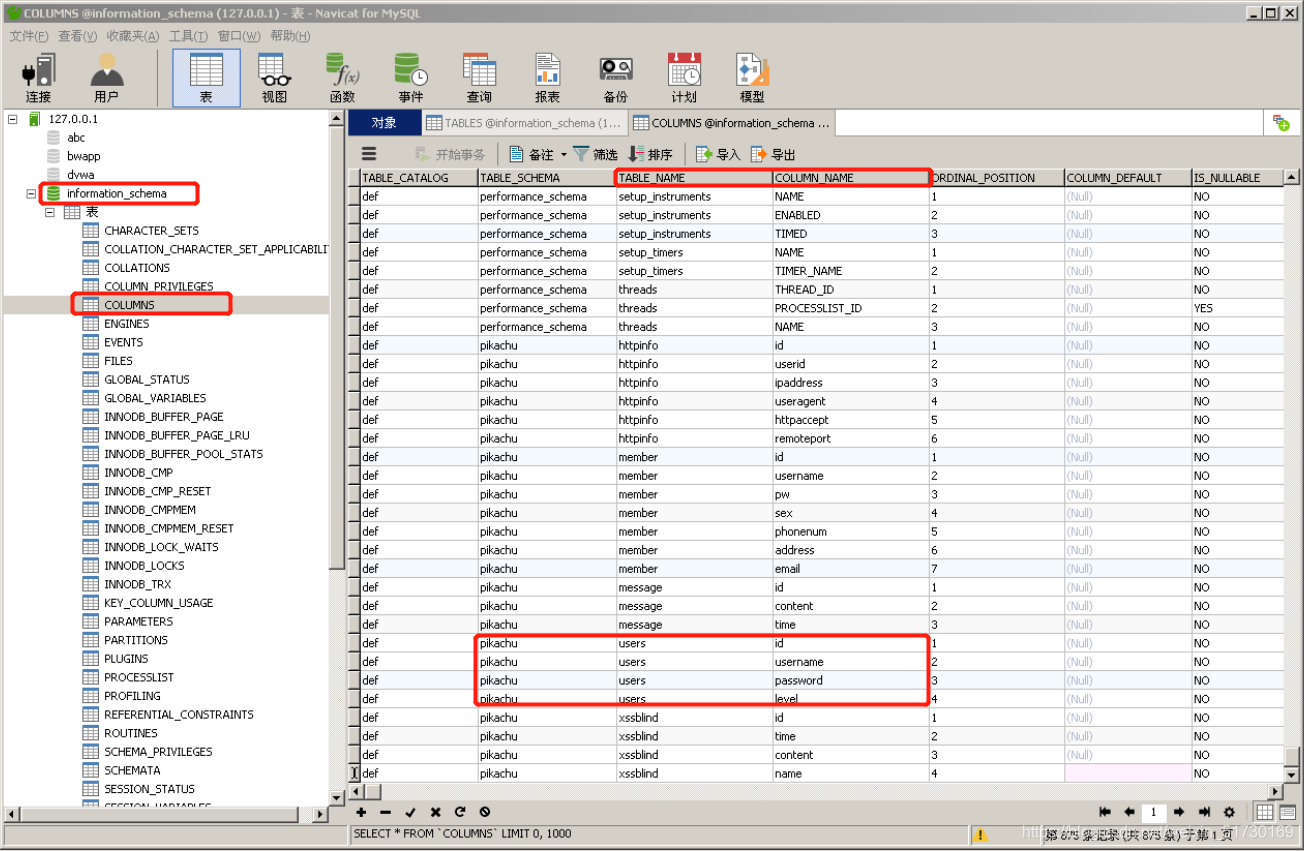Click the add-record plus icon
Image resolution: width=1304 pixels, height=851 pixels.
[361, 812]
